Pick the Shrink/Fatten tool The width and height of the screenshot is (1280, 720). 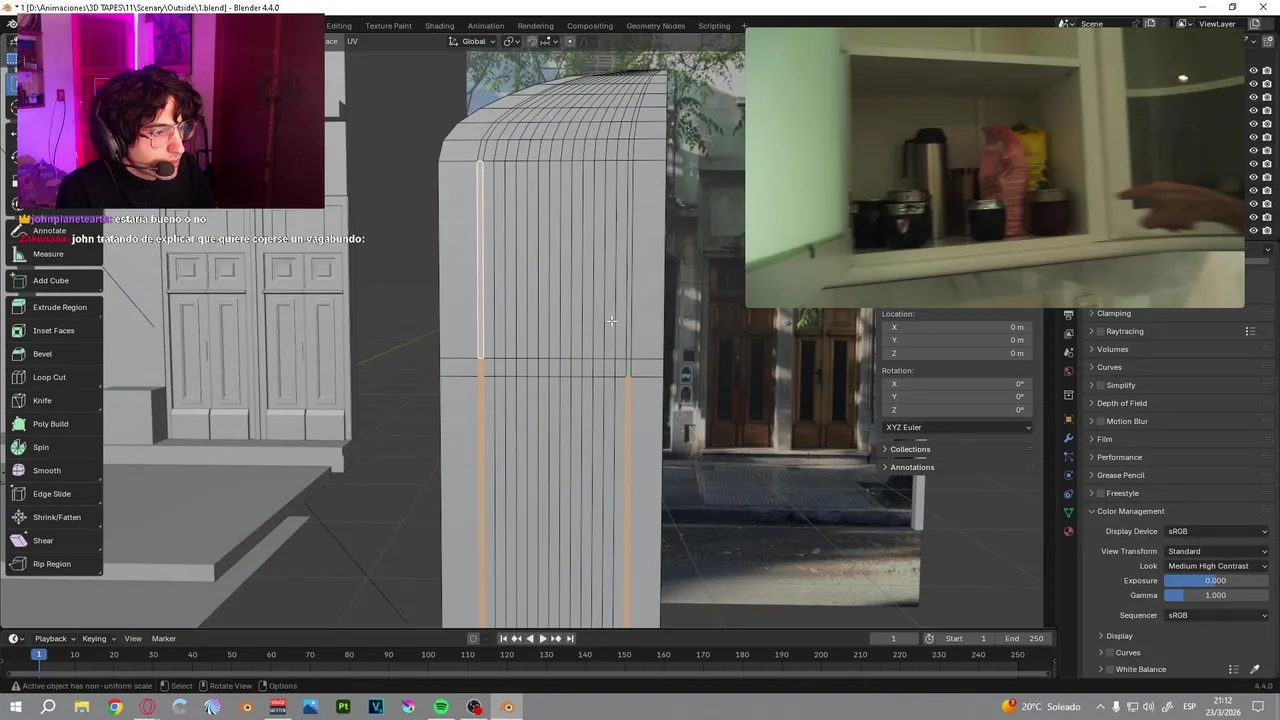coord(52,517)
